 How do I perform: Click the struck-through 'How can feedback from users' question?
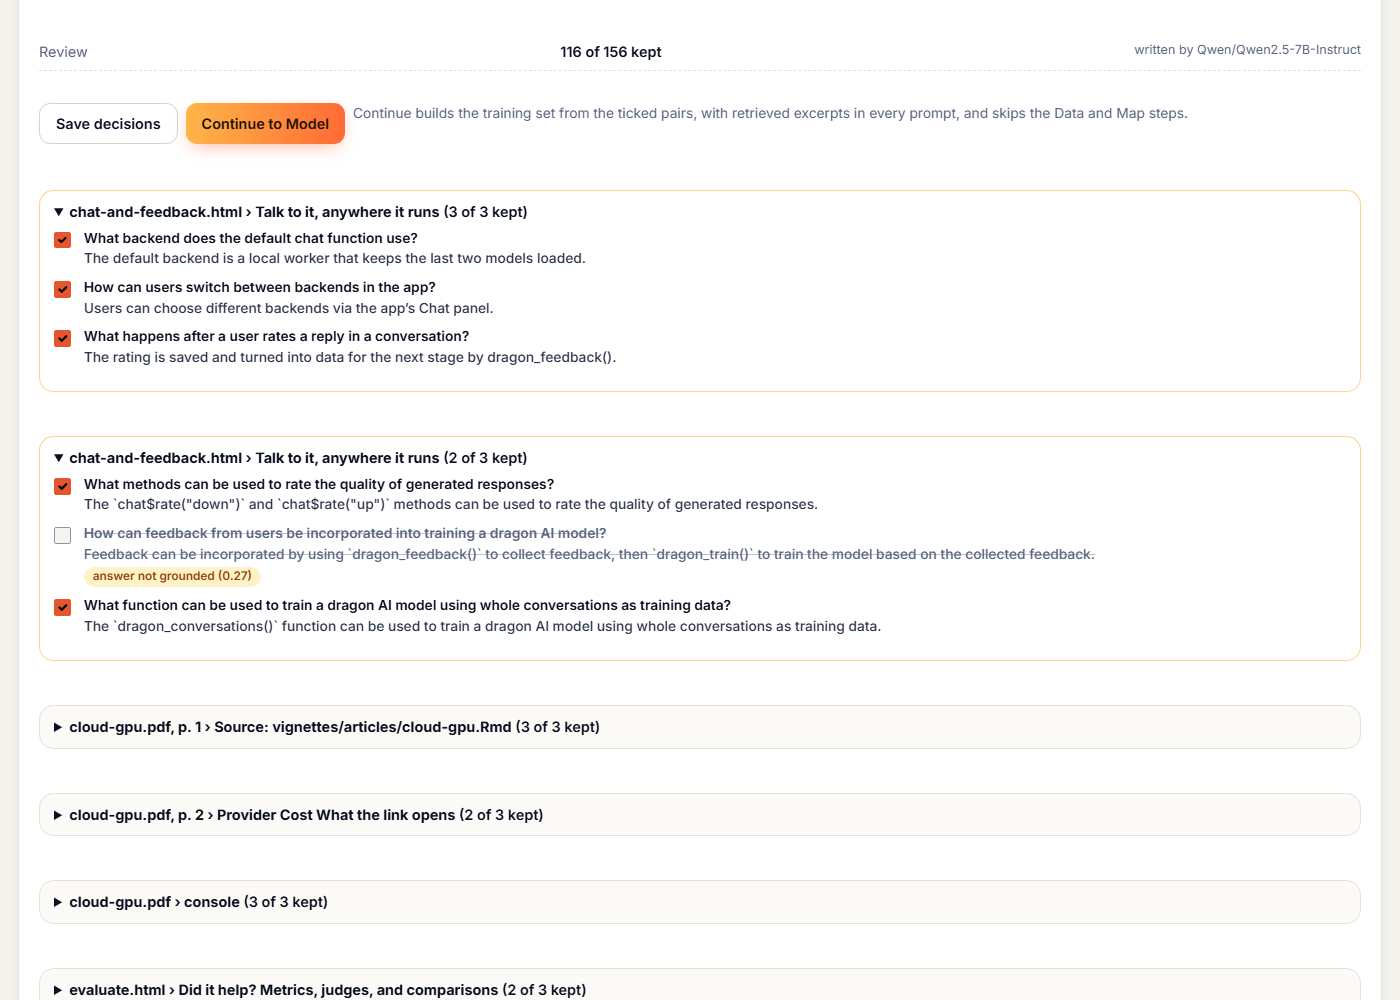345,533
